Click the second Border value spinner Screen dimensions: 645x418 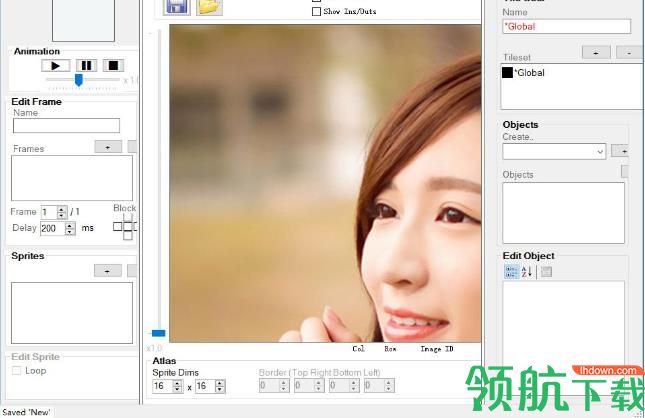coord(319,385)
